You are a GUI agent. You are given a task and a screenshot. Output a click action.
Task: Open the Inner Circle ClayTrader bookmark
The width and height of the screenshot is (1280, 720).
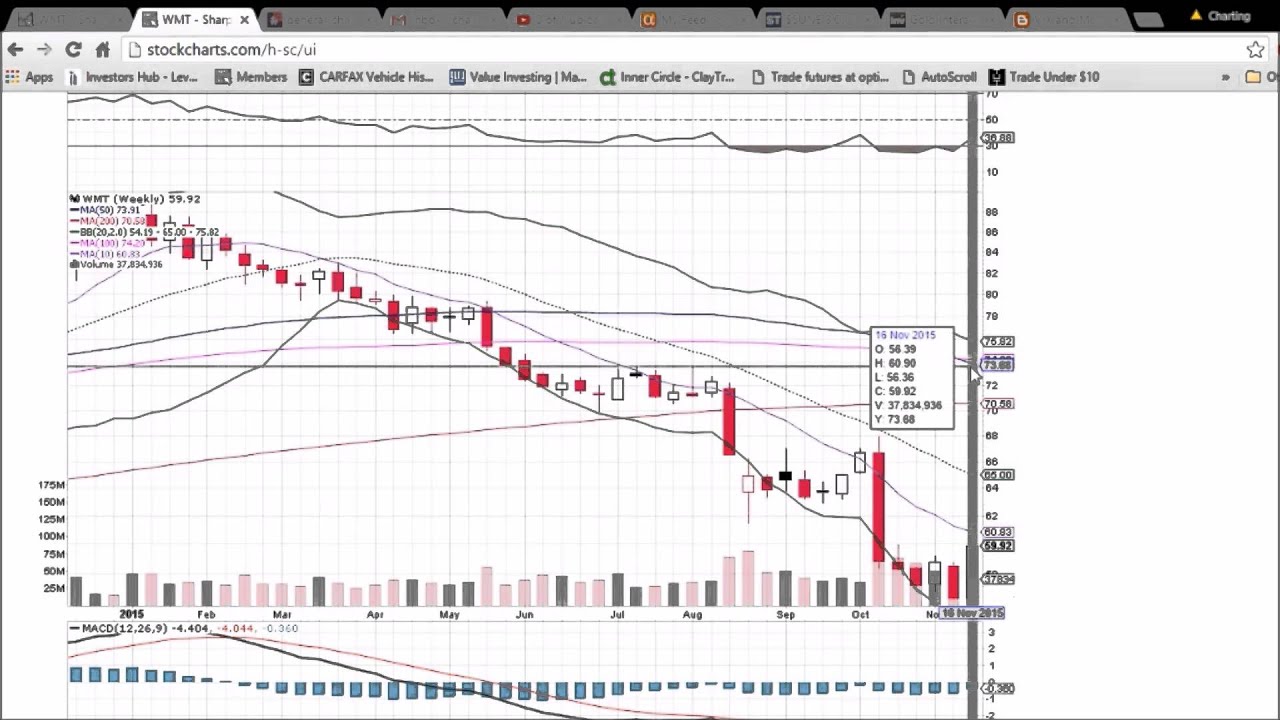click(667, 77)
